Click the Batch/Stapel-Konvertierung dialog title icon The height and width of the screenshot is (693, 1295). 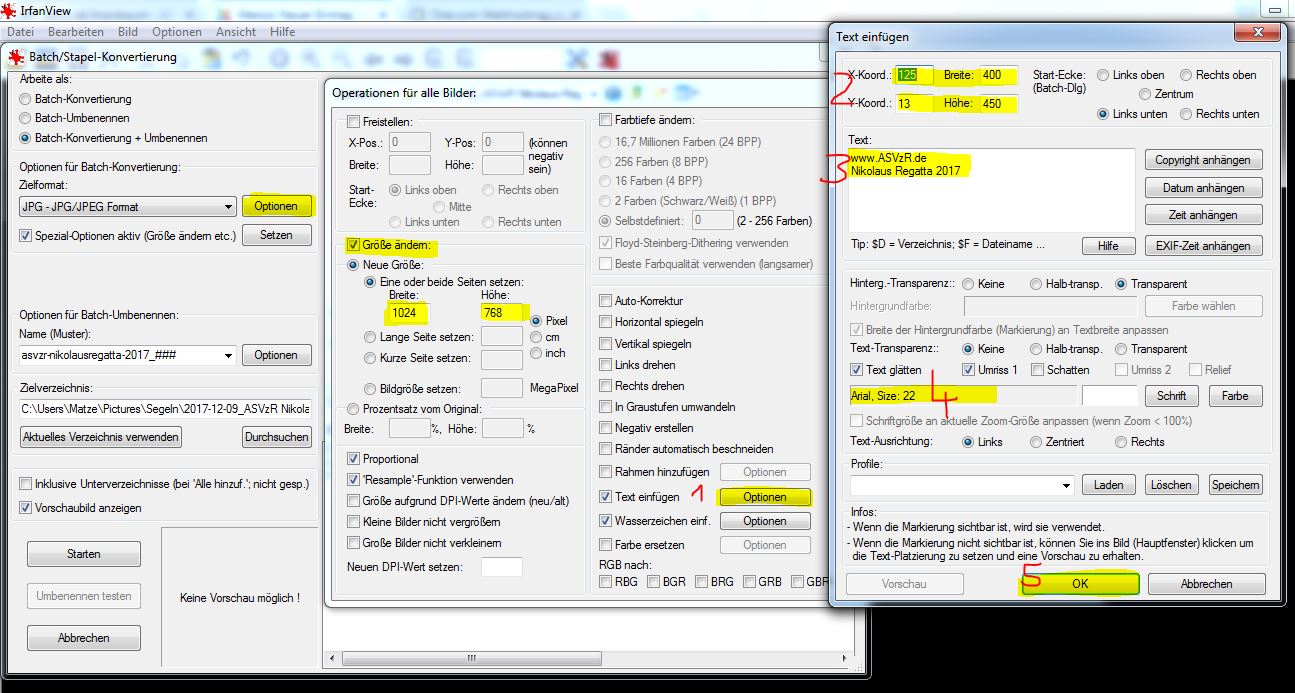pyautogui.click(x=17, y=57)
